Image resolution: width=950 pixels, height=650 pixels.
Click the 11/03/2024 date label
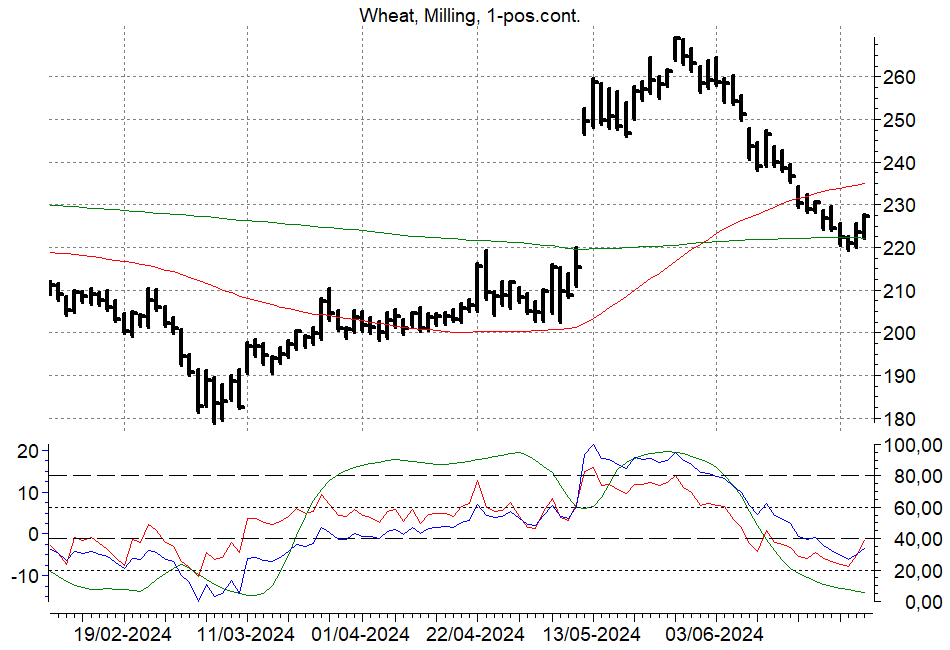[x=247, y=635]
